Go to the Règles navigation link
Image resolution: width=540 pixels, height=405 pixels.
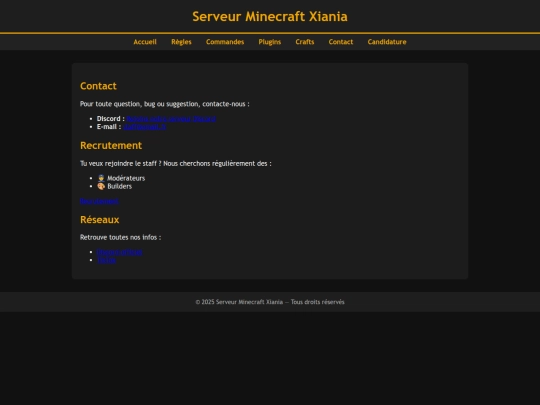click(181, 42)
